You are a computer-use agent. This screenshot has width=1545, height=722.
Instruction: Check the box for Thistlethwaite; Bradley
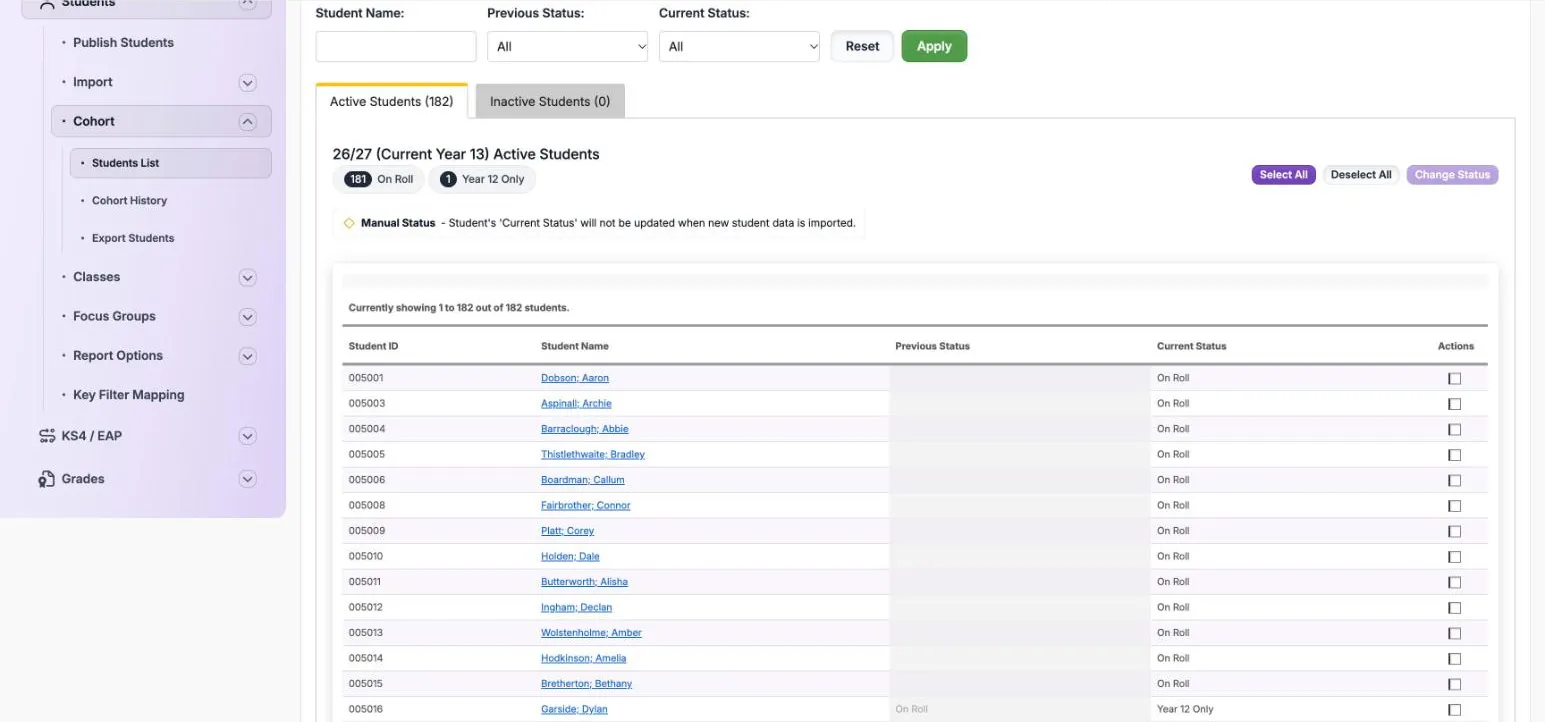(1454, 455)
